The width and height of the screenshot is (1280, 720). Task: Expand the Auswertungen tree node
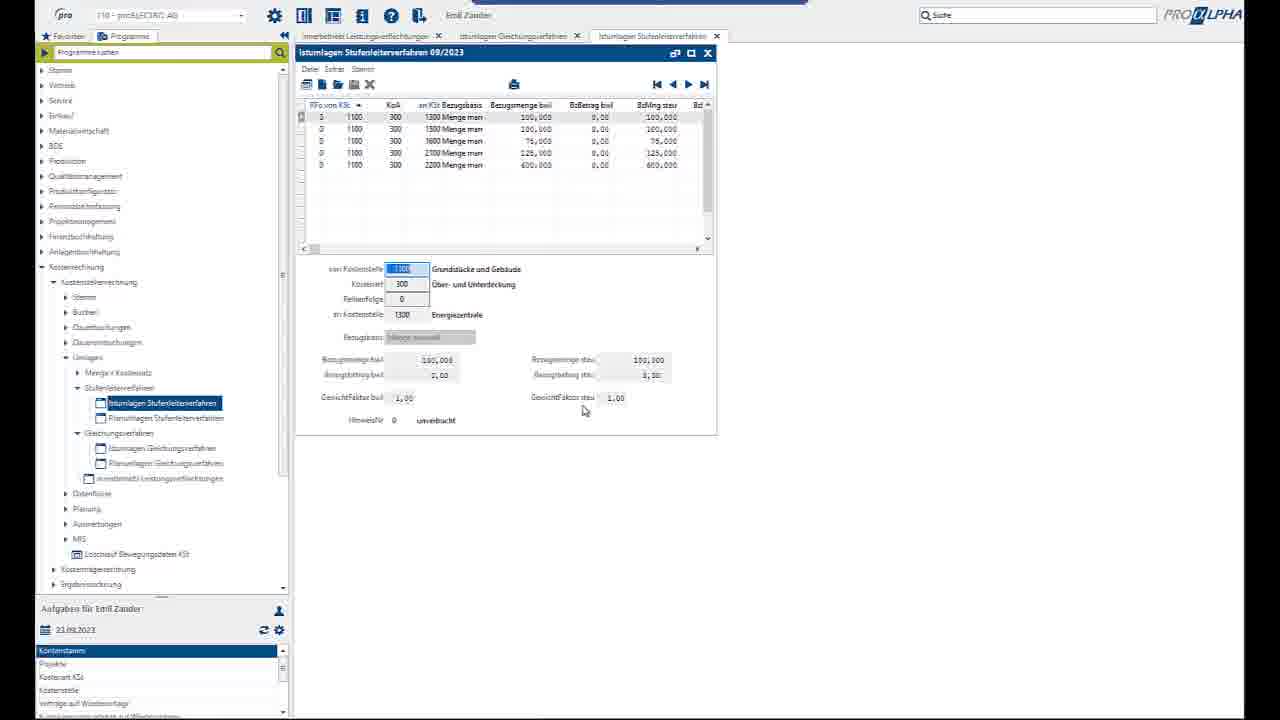66,524
